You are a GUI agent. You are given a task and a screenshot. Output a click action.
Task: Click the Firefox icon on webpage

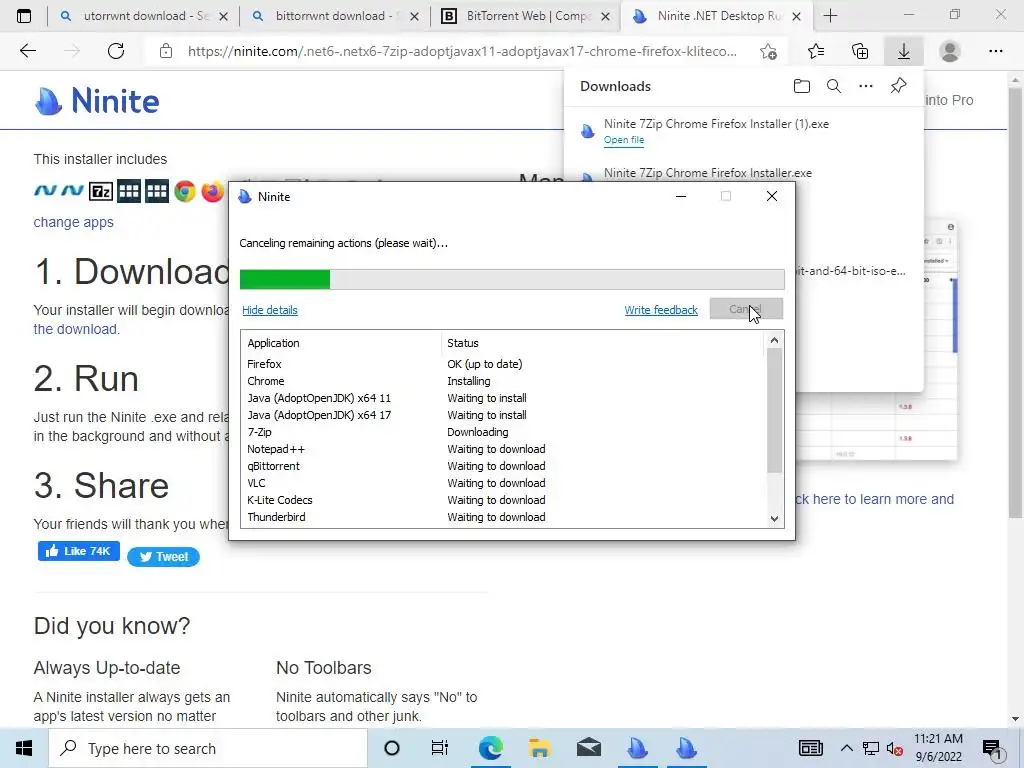(x=212, y=191)
